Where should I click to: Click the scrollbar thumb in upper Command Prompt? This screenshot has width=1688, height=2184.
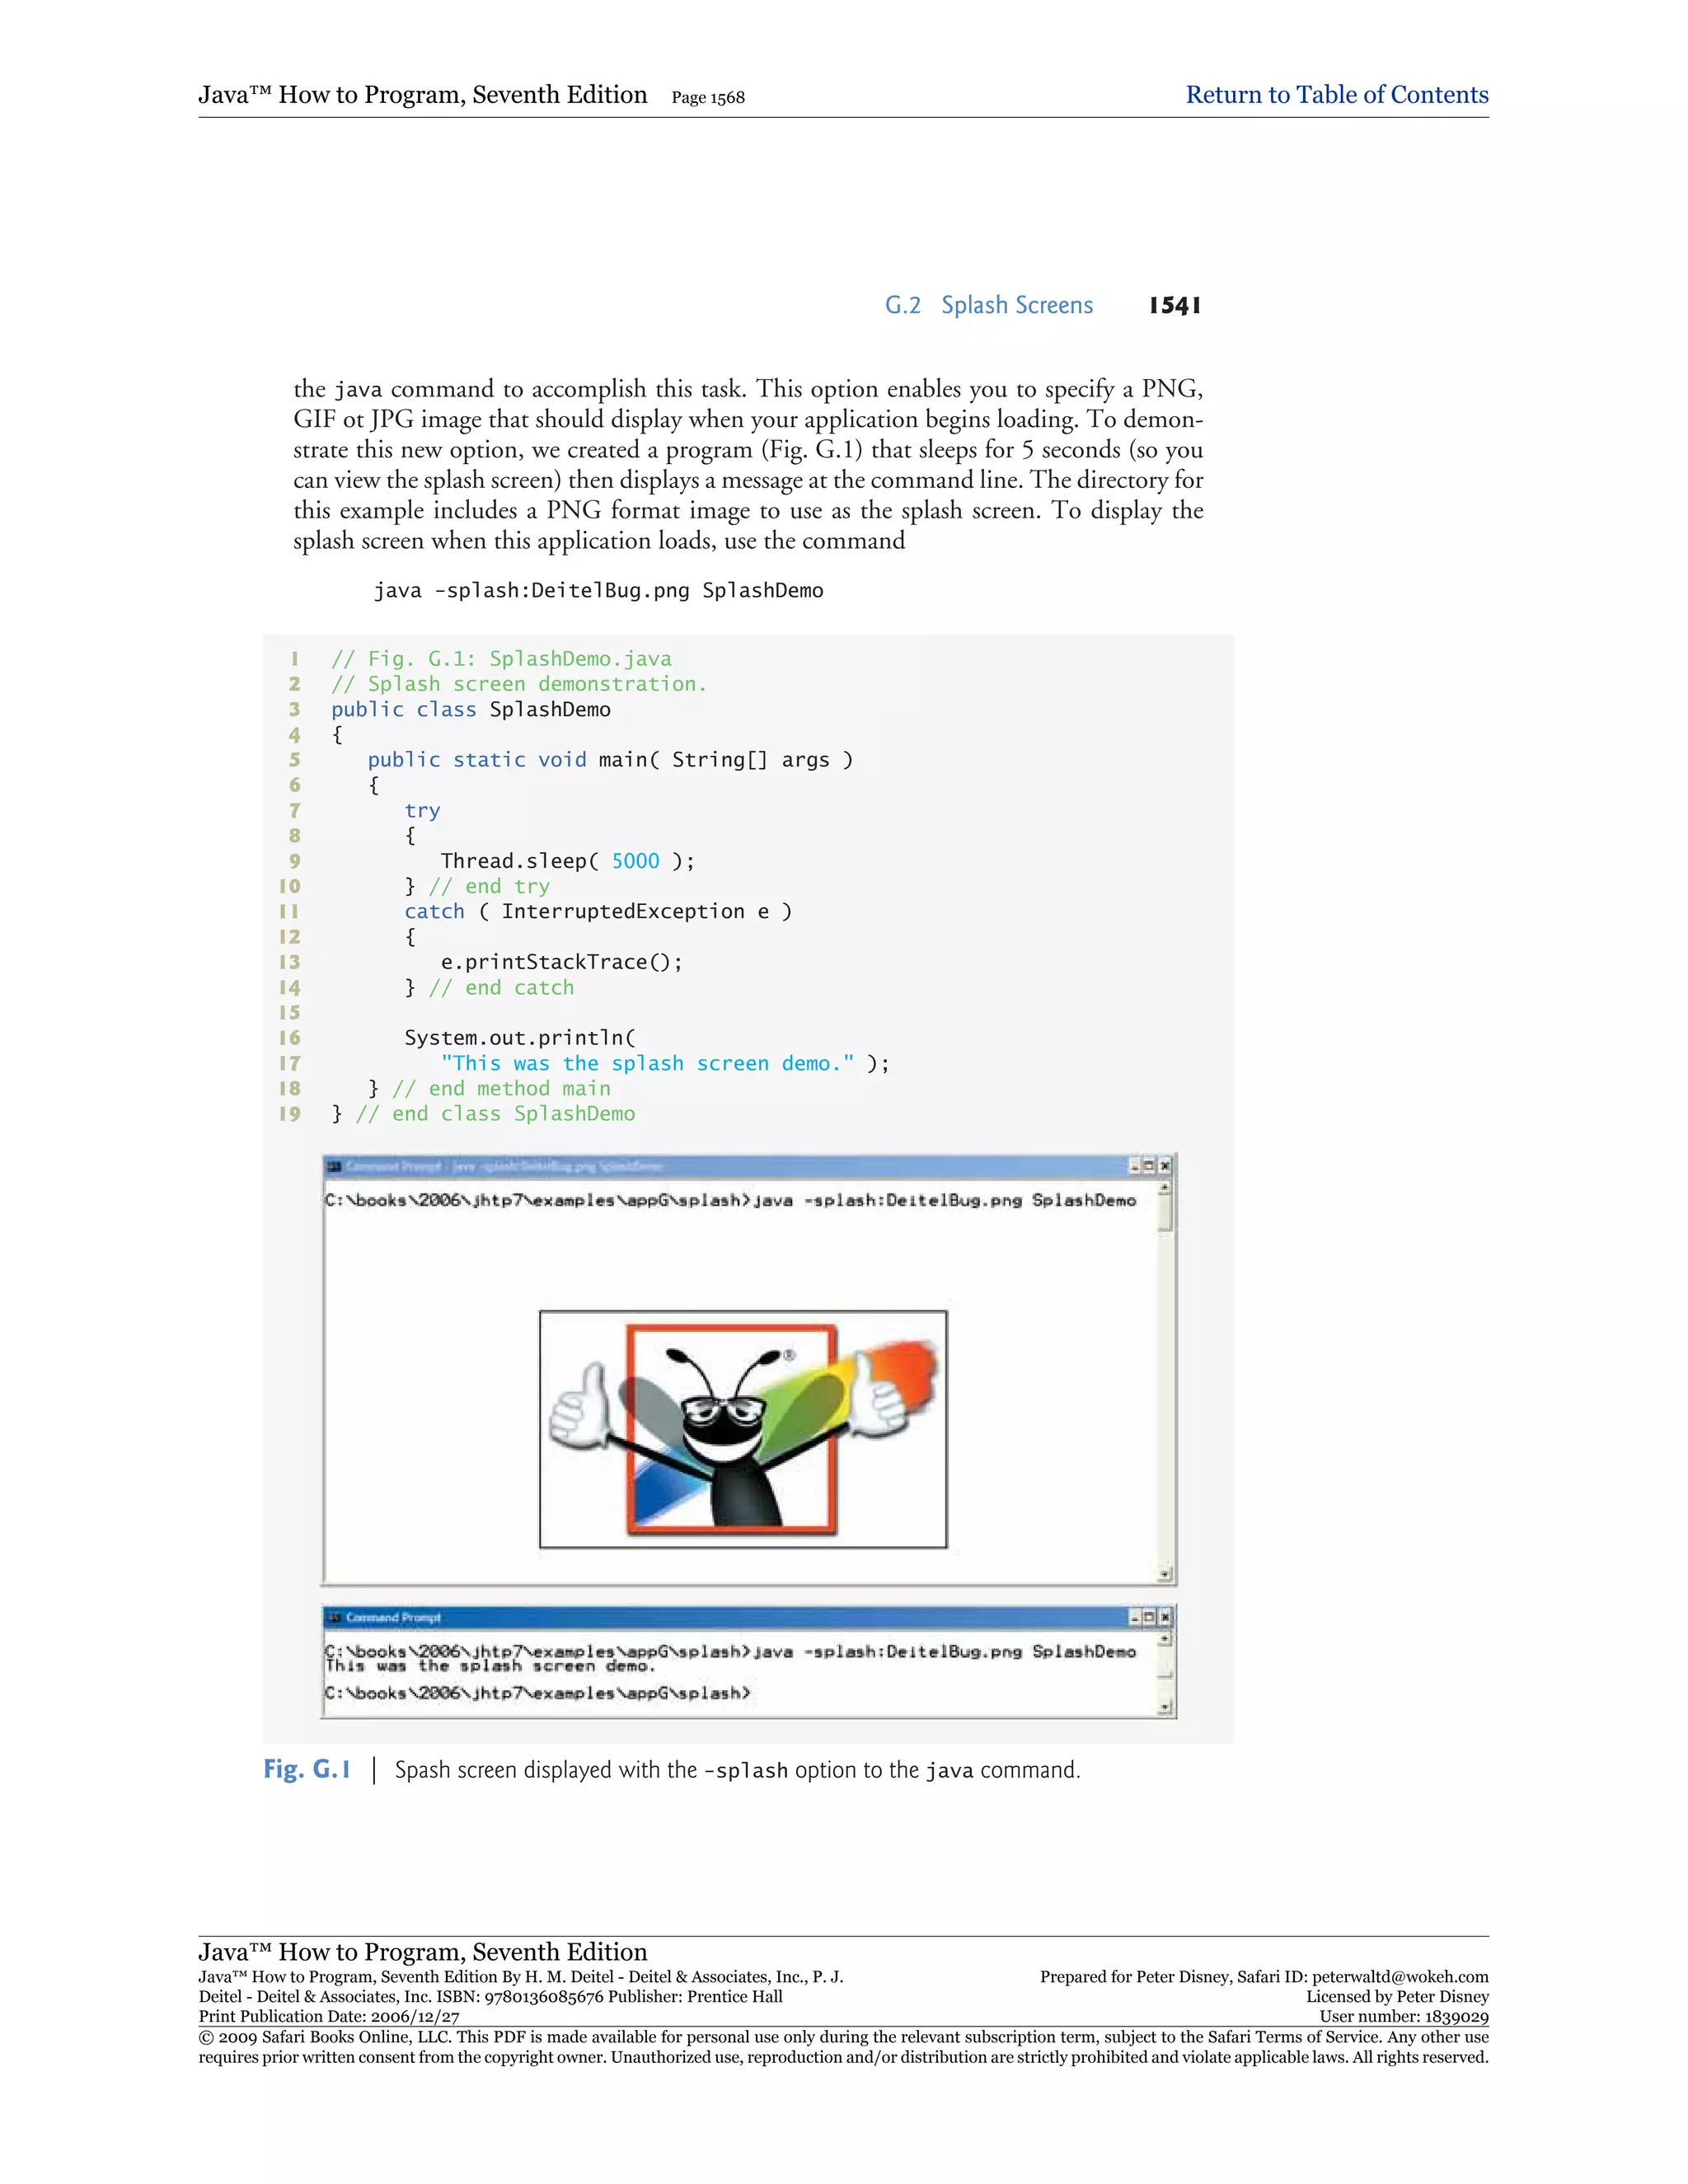(x=1165, y=1214)
